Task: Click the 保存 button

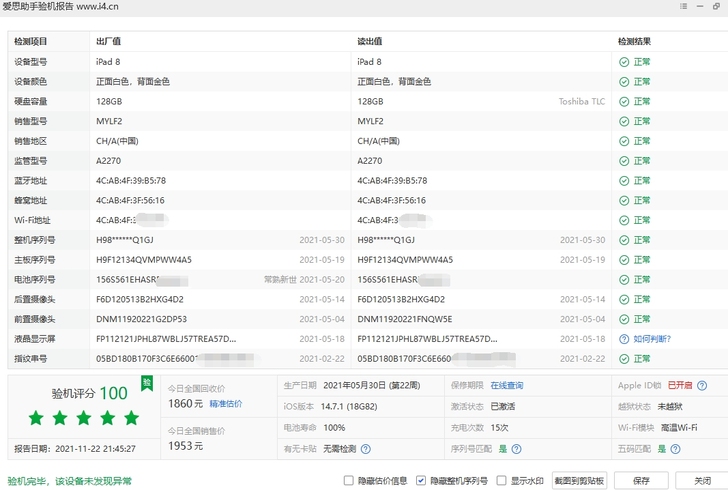Action: 641,481
